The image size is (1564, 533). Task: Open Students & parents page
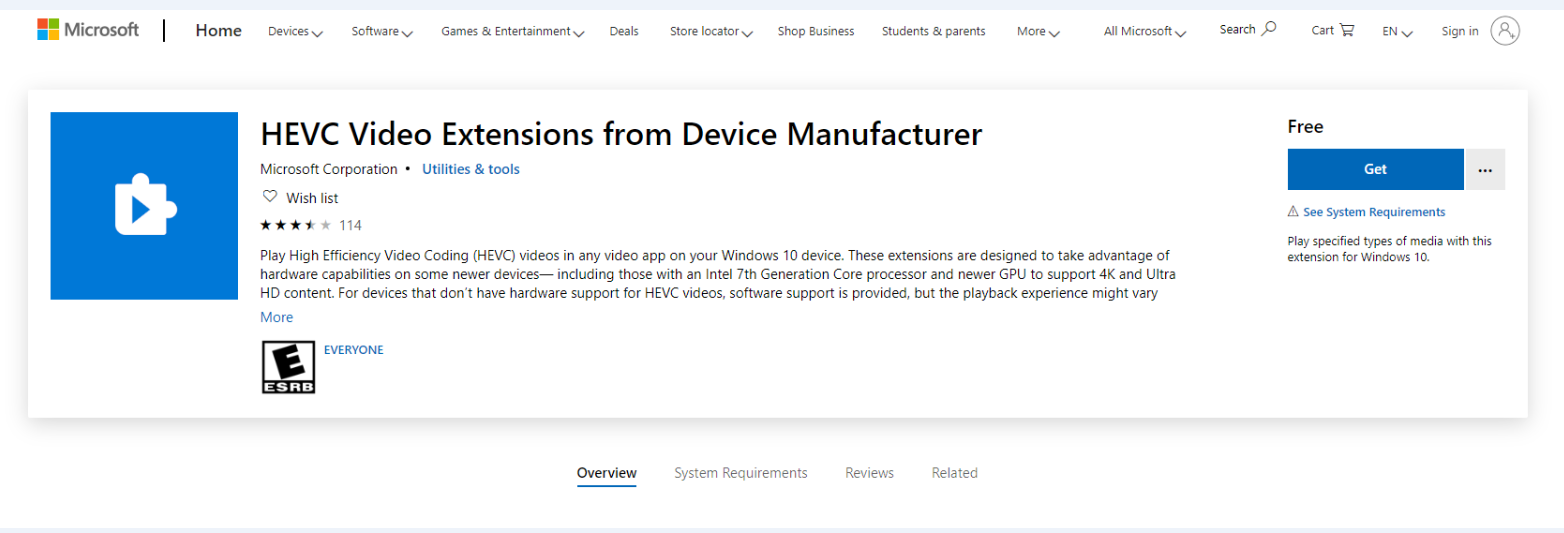coord(933,31)
